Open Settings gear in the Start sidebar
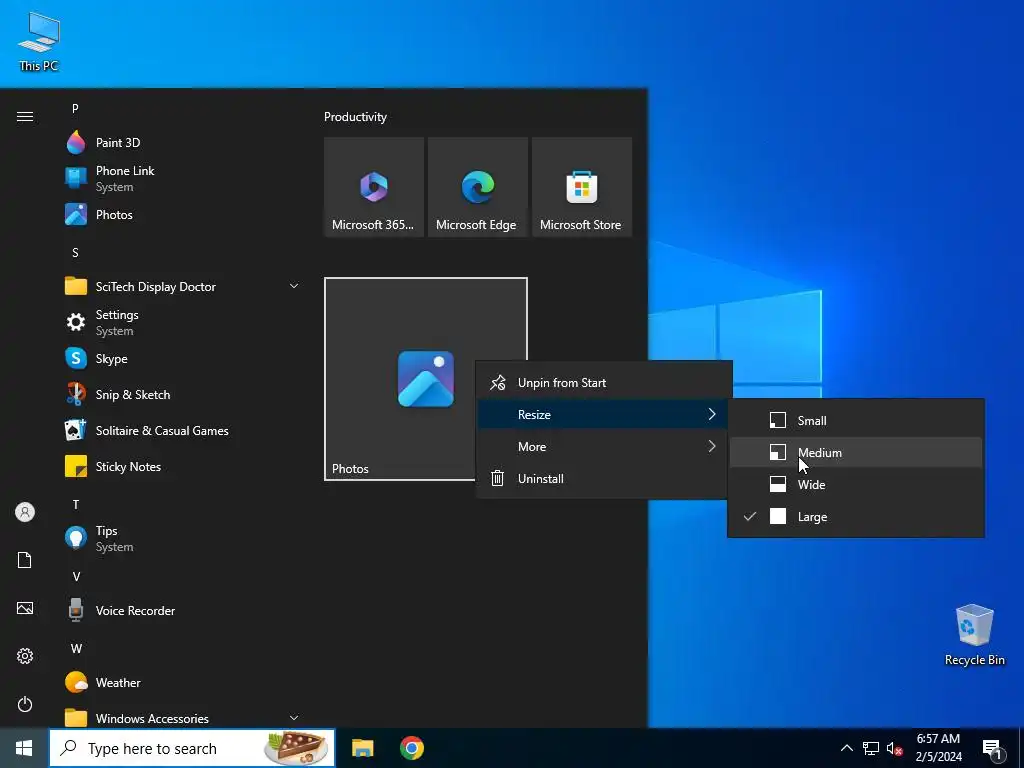 pyautogui.click(x=25, y=656)
